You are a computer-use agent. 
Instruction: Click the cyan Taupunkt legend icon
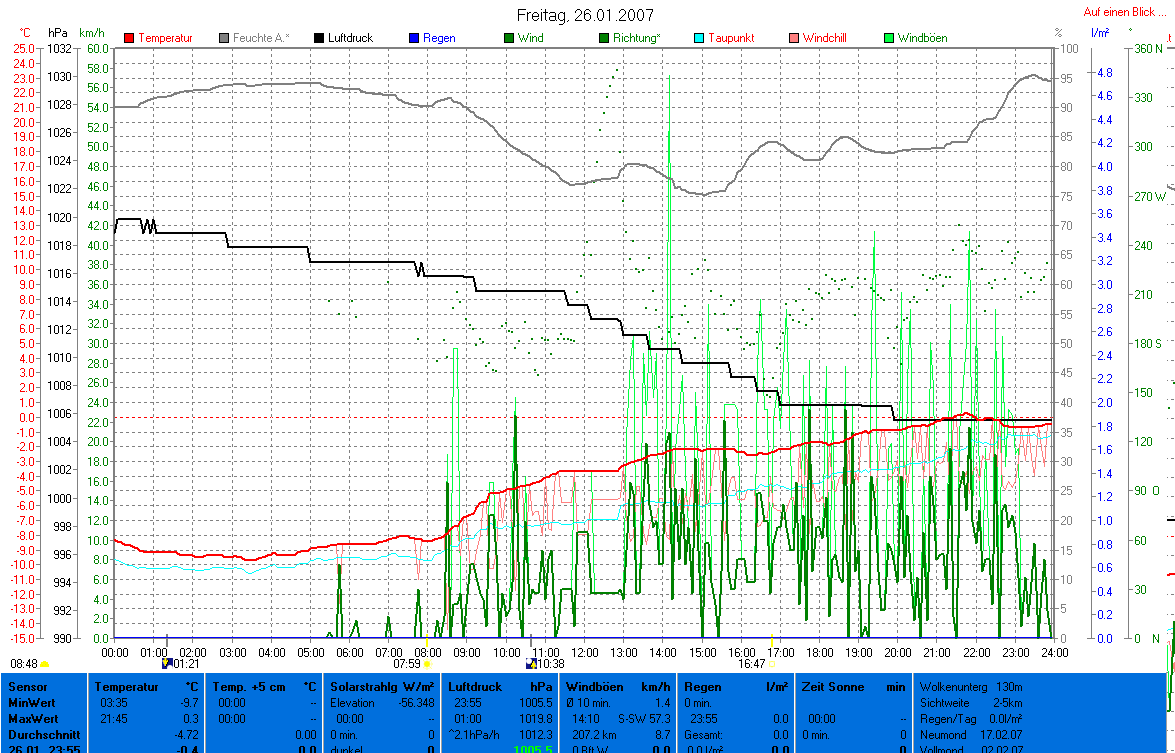[699, 38]
